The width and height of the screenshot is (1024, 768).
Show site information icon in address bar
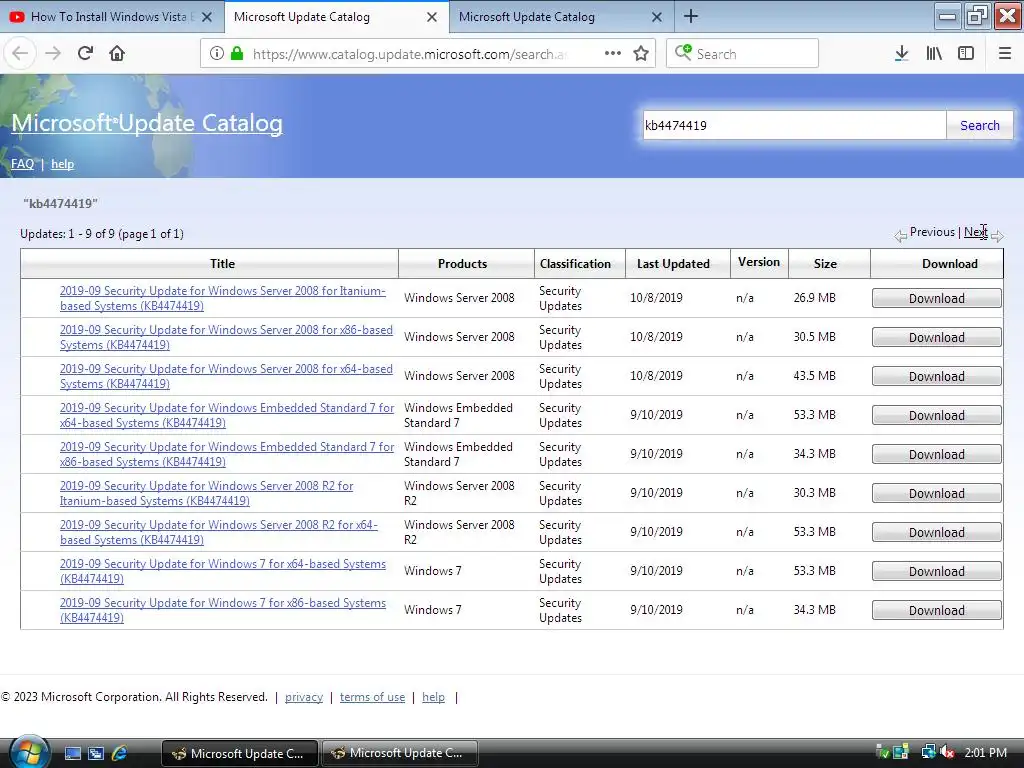(x=217, y=54)
